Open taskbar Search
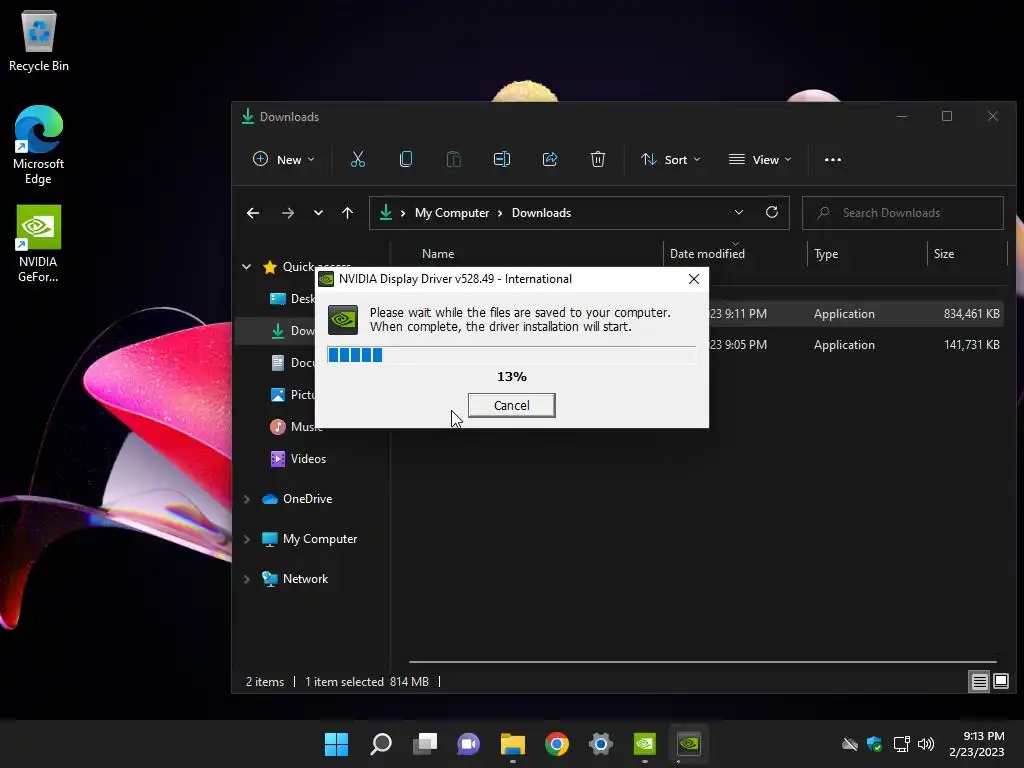1024x768 pixels. (x=381, y=744)
